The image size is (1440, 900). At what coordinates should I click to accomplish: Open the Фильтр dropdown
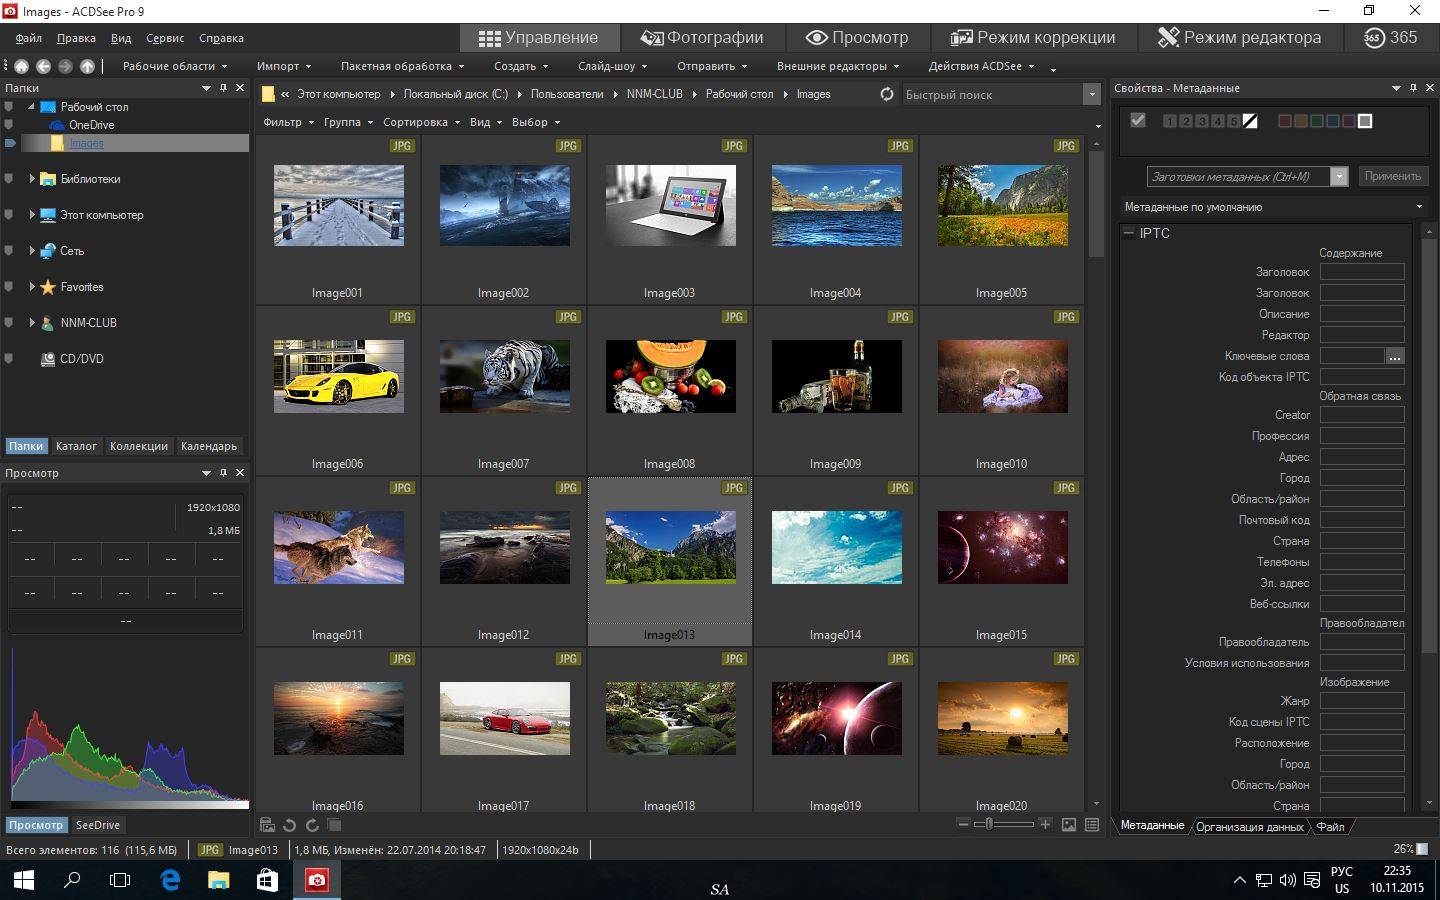(287, 122)
